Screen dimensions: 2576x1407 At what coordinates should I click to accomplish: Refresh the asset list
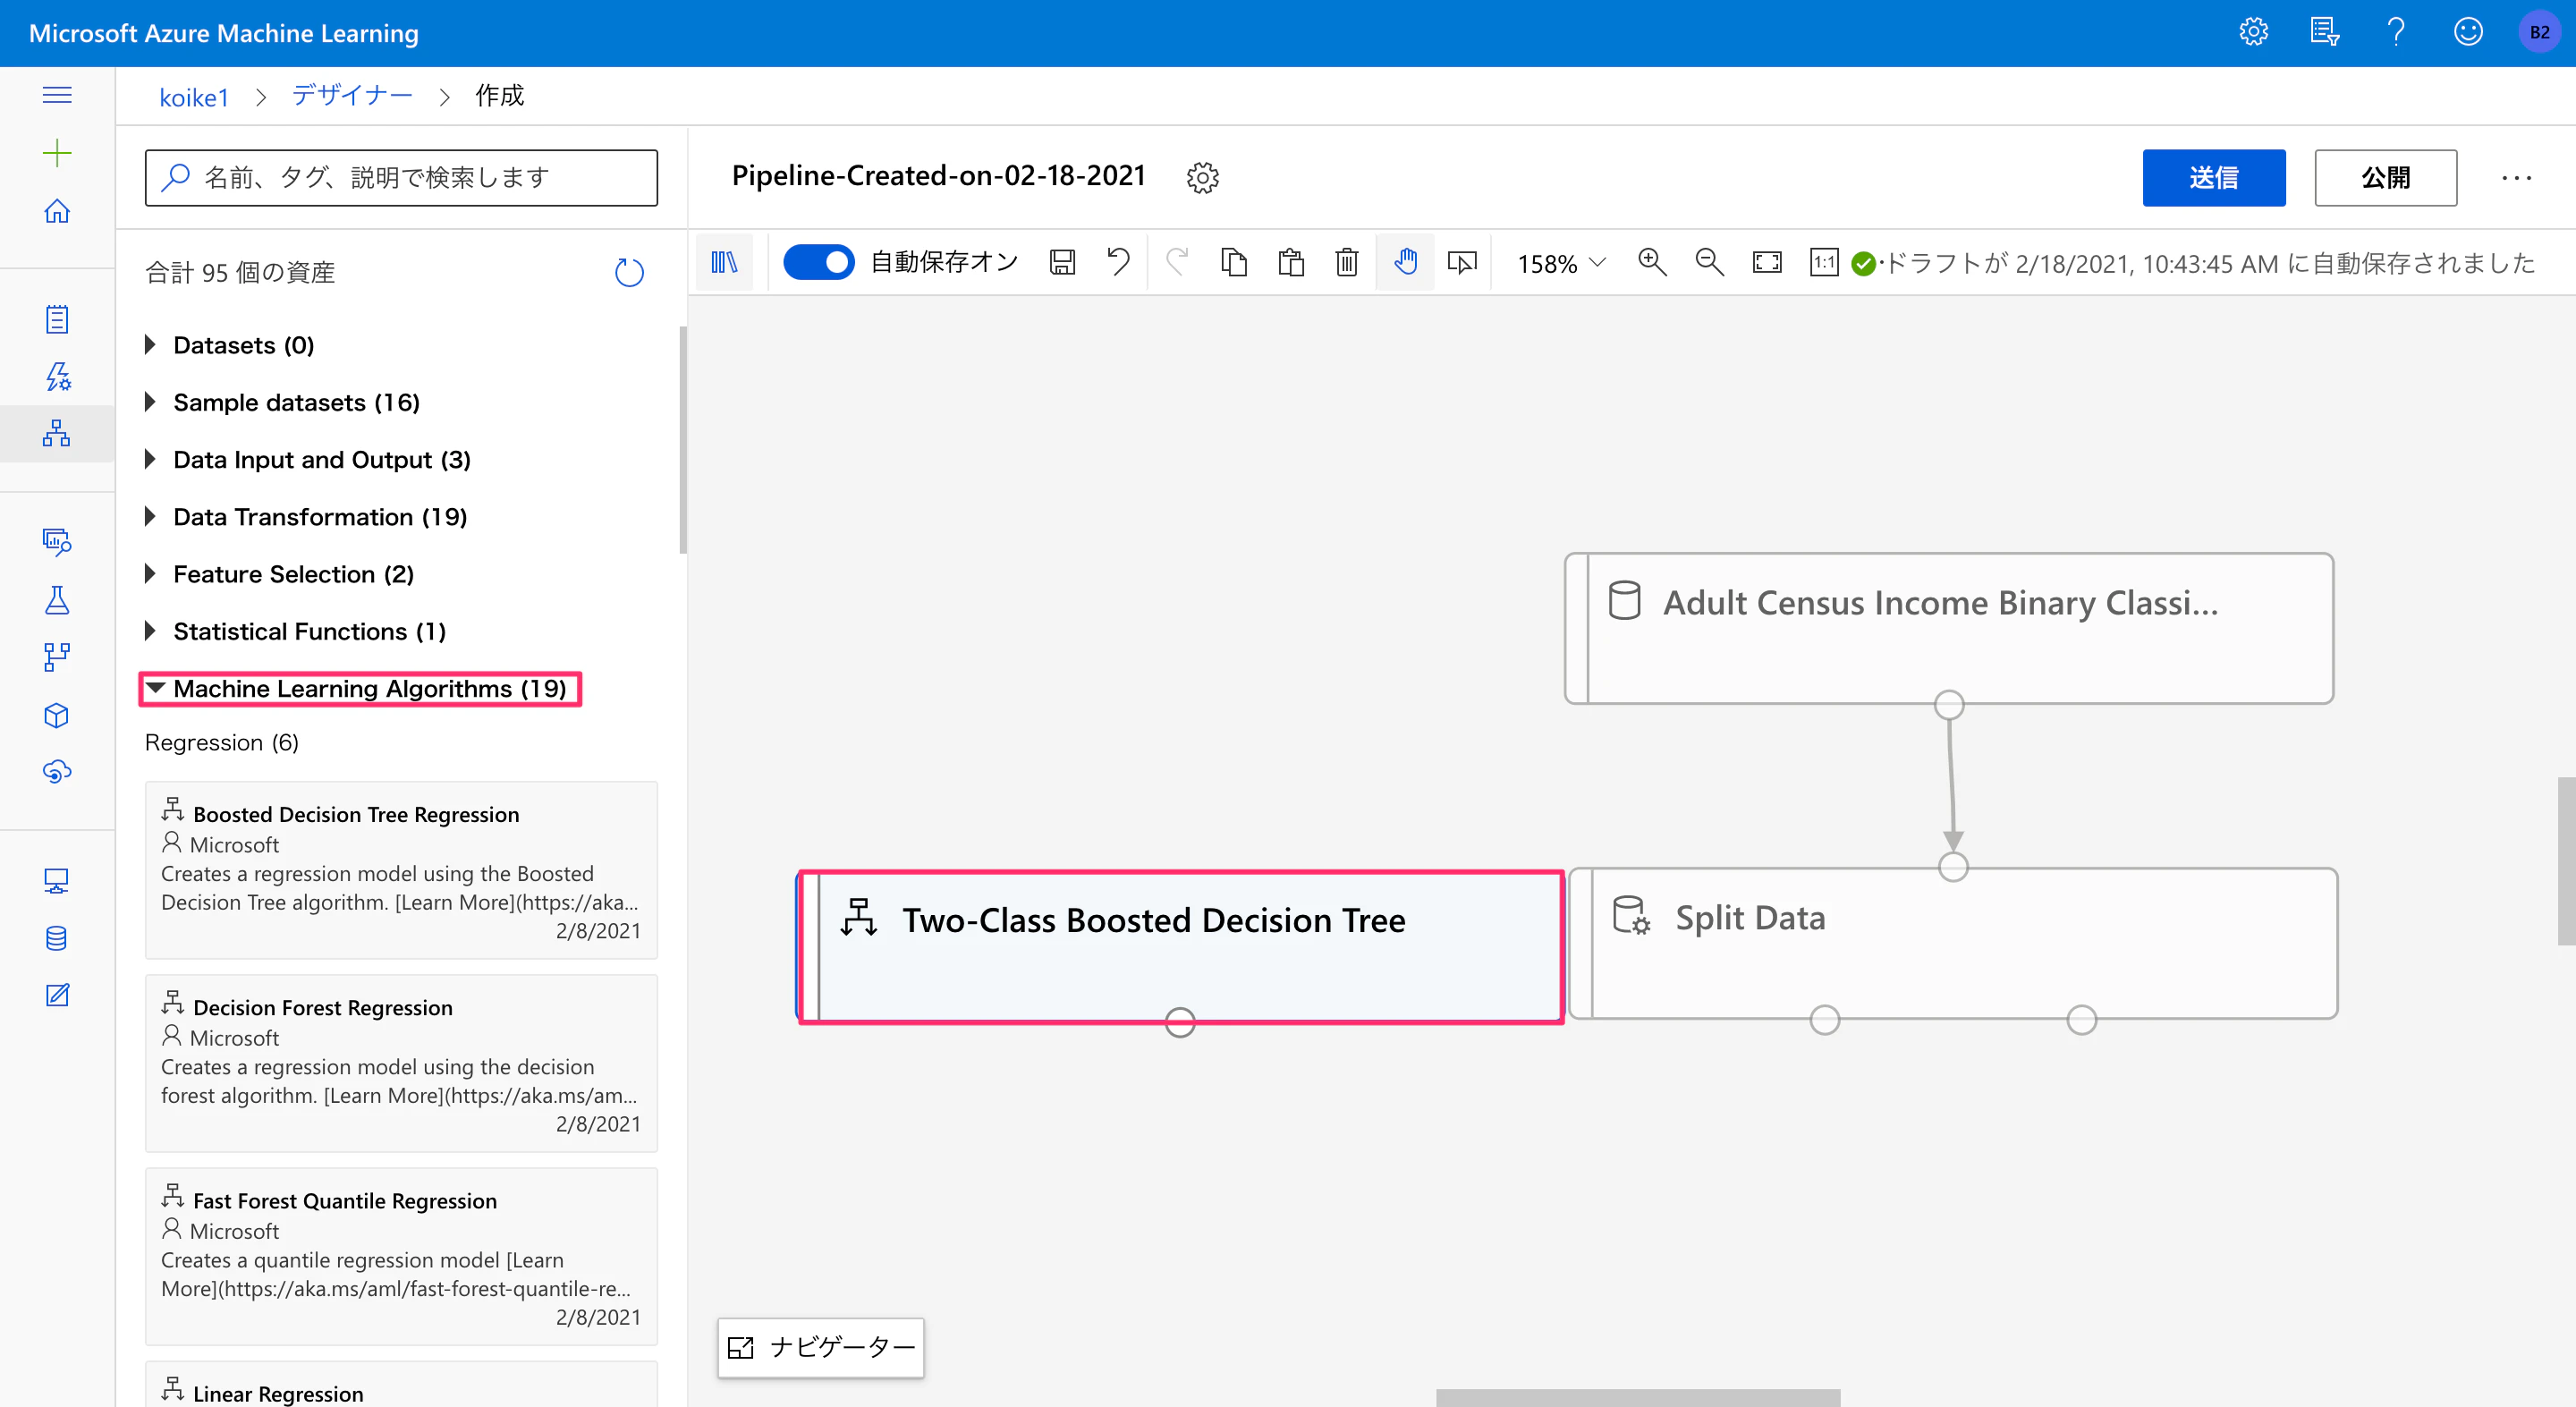coord(629,272)
